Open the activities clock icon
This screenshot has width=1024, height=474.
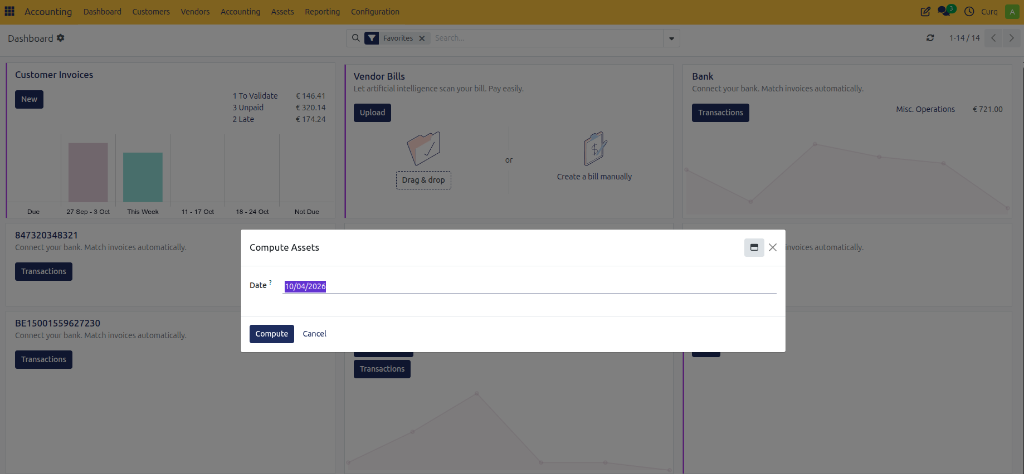coord(969,12)
